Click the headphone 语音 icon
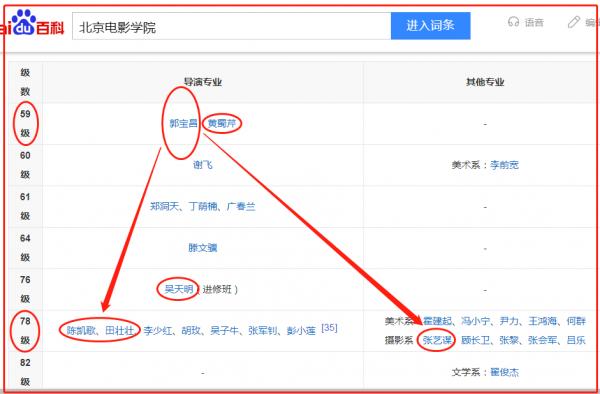 point(514,22)
